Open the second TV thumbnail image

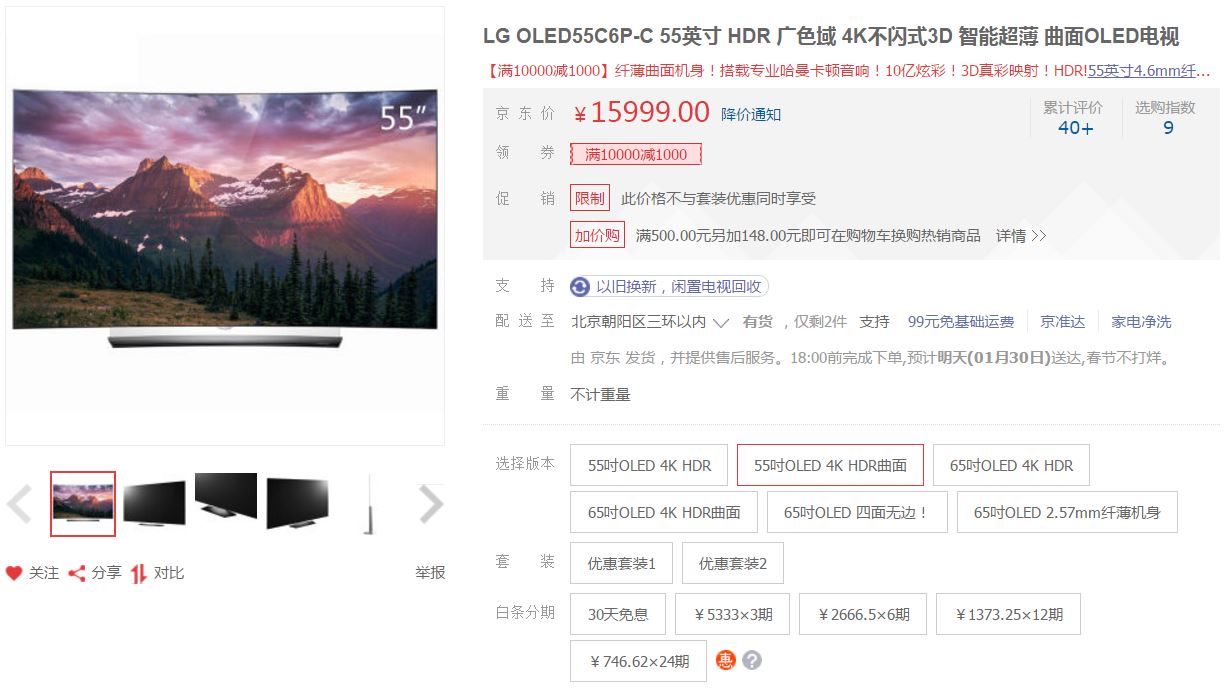tap(154, 503)
